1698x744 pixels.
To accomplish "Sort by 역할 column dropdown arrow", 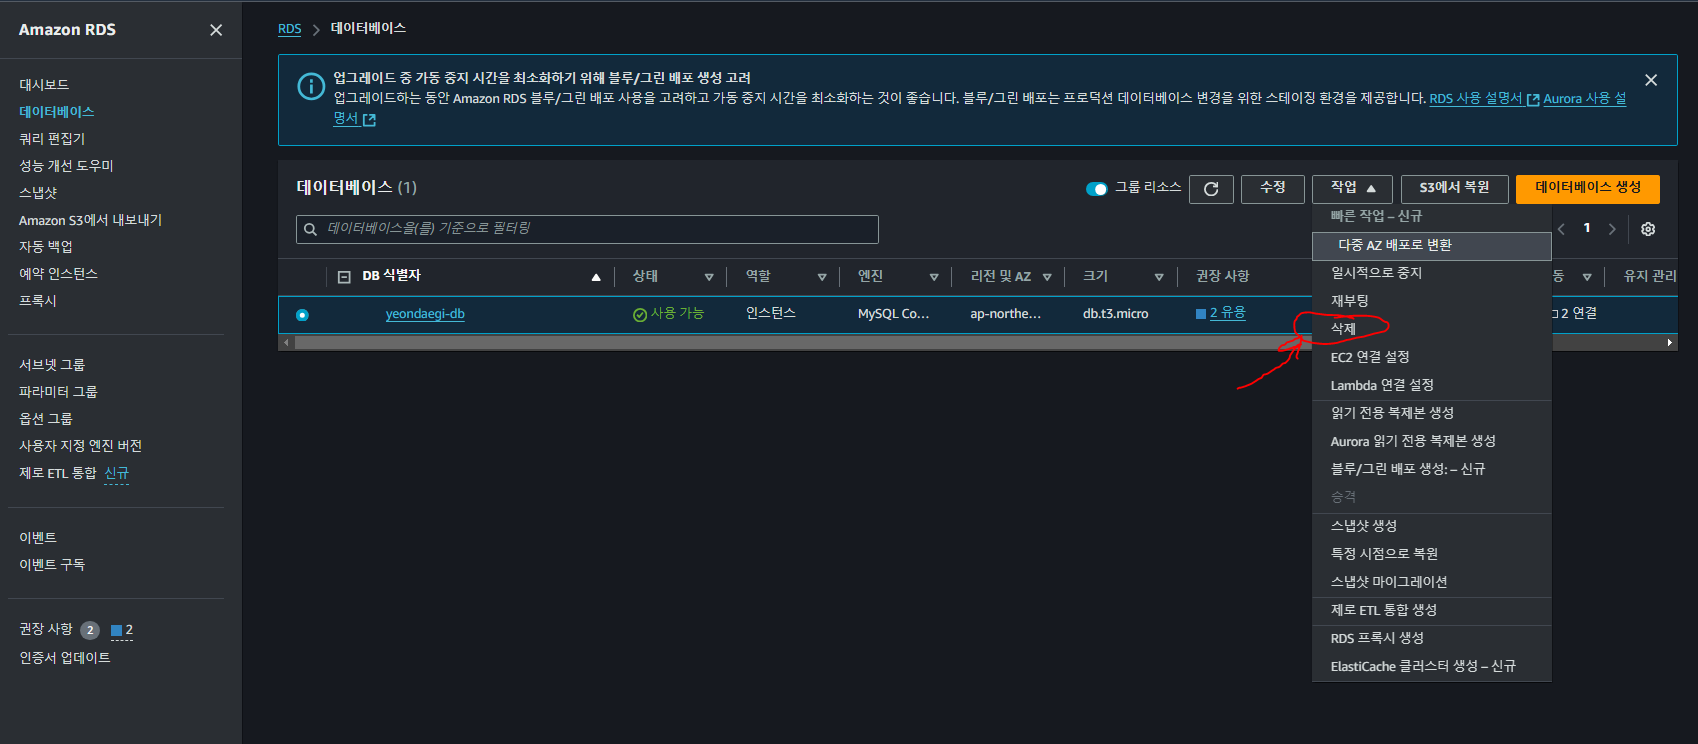I will coord(822,277).
